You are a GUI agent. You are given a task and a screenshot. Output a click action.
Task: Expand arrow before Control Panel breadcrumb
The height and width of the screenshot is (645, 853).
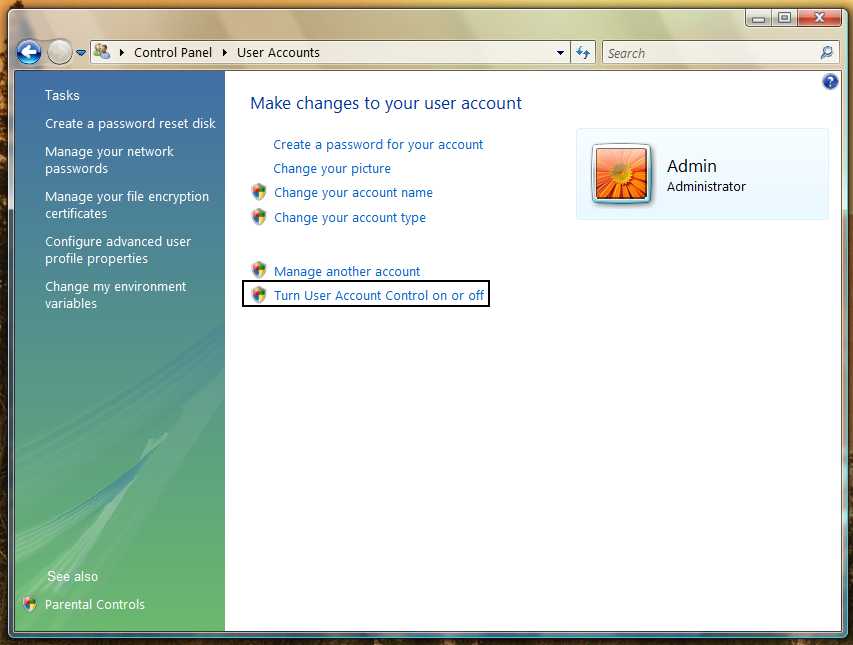tap(121, 53)
